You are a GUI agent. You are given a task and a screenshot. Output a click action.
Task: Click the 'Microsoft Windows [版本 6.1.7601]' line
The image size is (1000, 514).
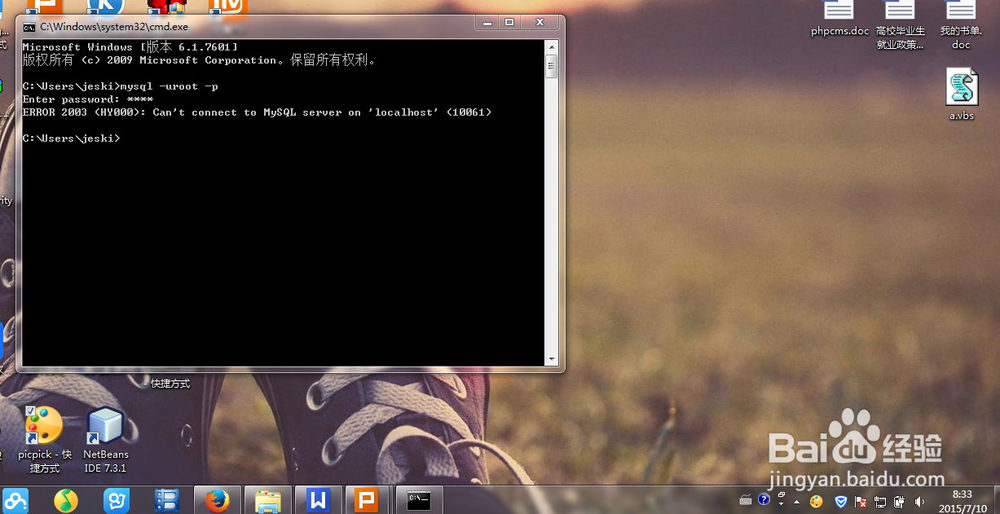click(130, 47)
